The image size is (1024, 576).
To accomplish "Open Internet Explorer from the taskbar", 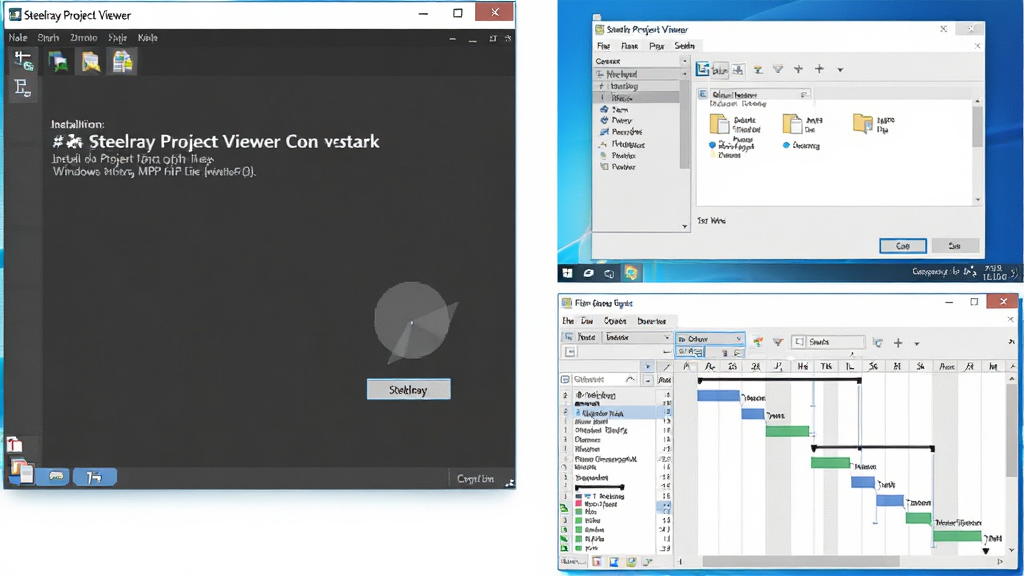I will pyautogui.click(x=588, y=273).
